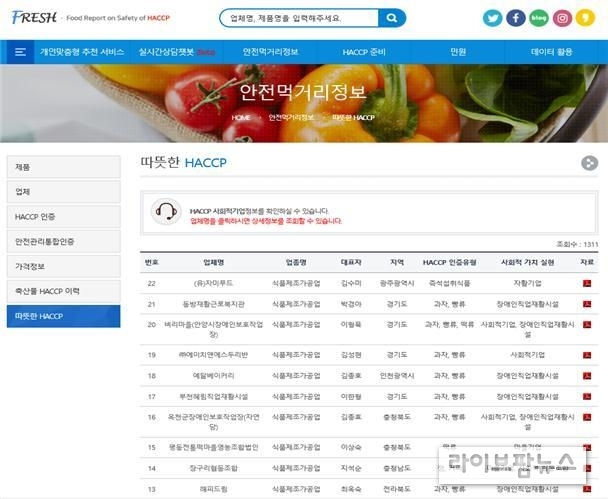Open PDF file for row 22

coord(587,283)
